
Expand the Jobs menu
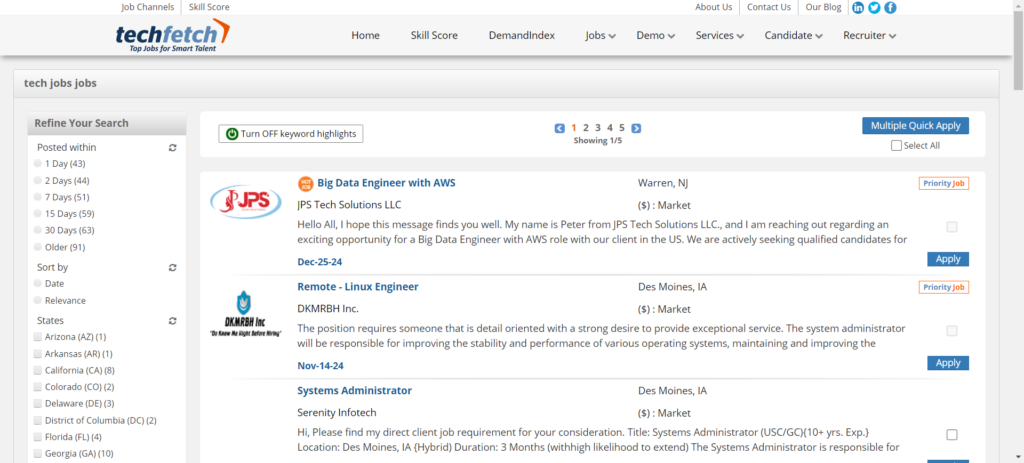pyautogui.click(x=600, y=36)
